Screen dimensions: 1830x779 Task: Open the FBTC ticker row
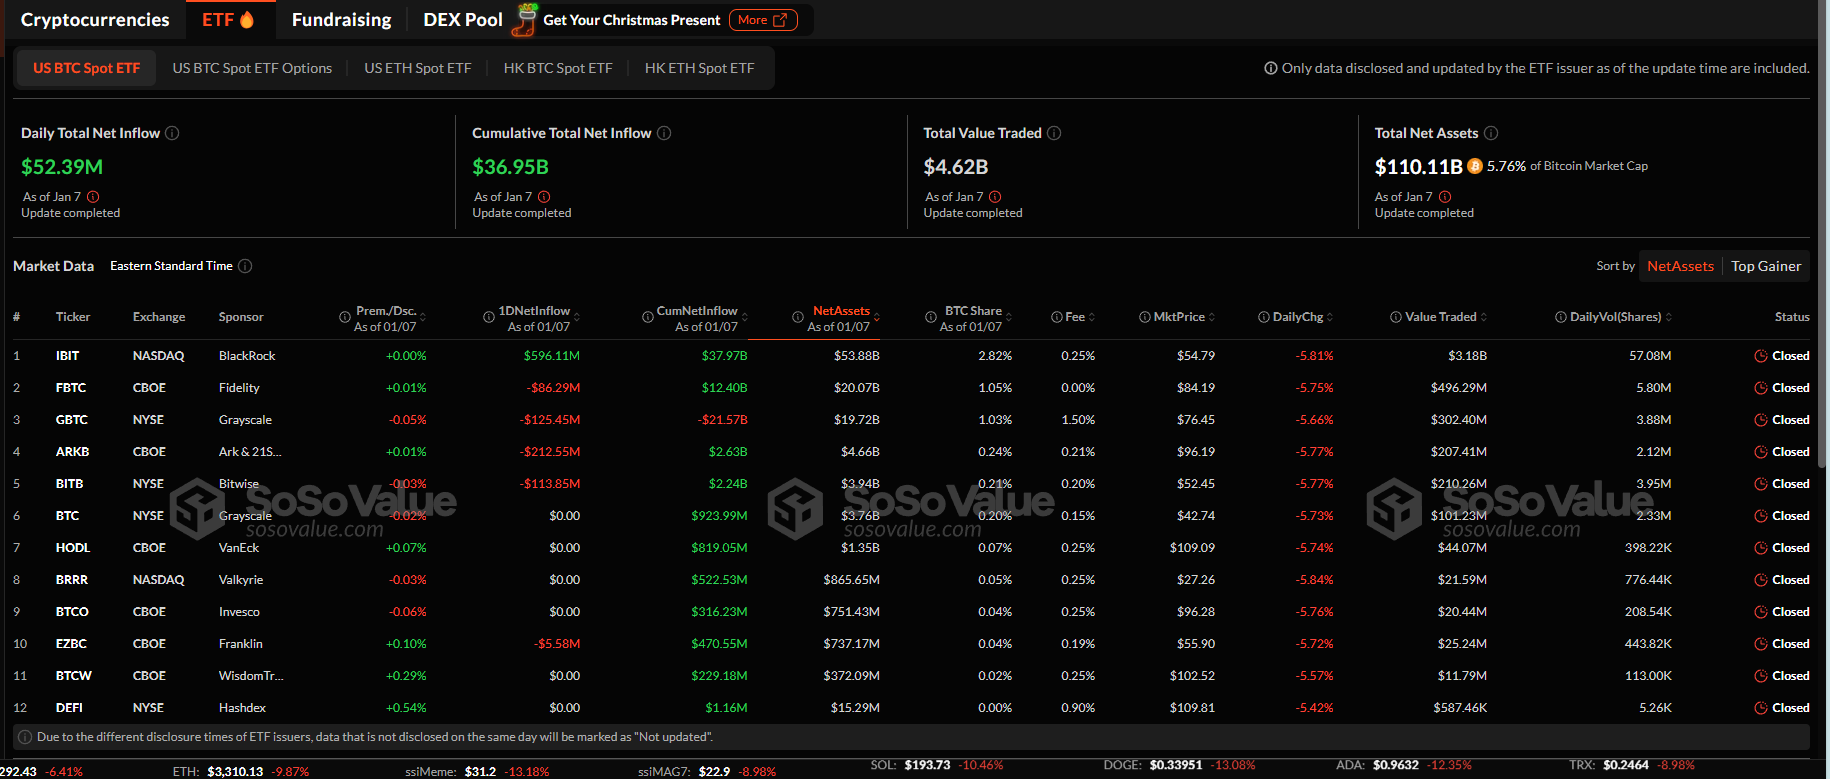click(x=911, y=388)
